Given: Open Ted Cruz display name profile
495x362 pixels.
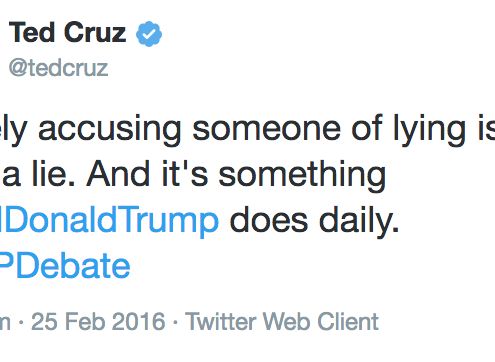Looking at the screenshot, I should coord(67,32).
